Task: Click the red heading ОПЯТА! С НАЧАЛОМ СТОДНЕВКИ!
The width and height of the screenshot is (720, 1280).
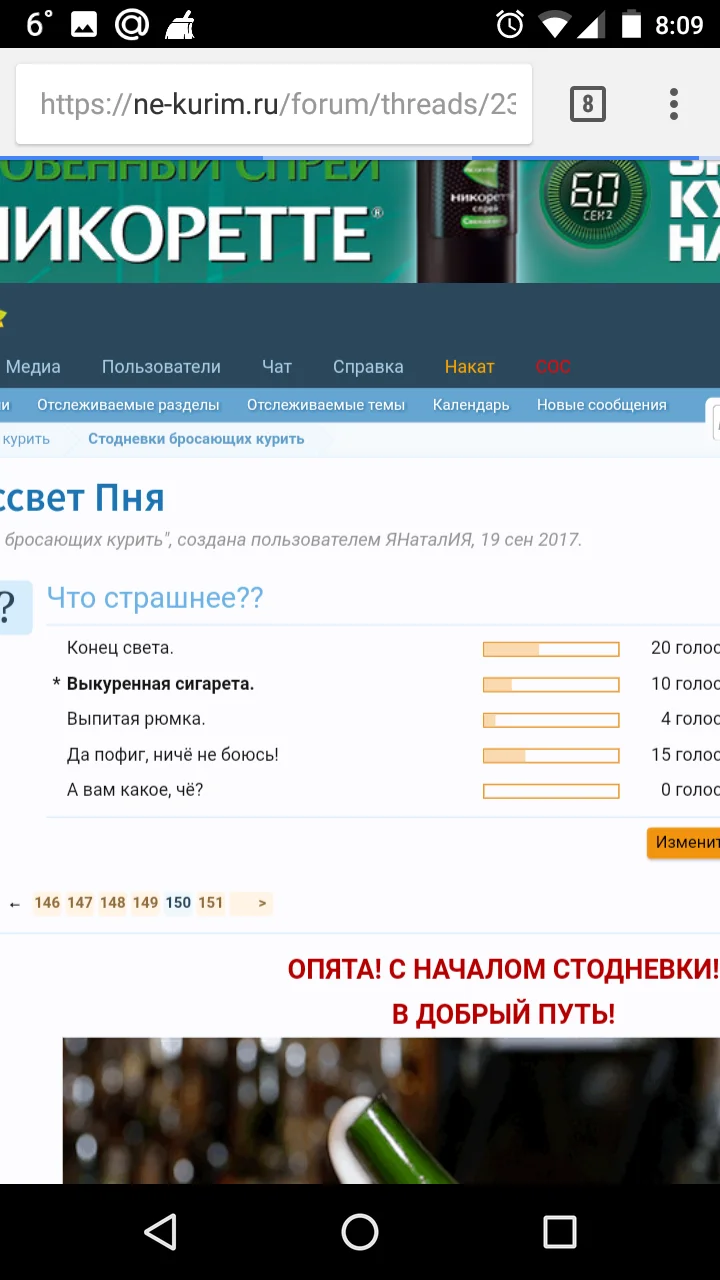Action: pos(503,969)
